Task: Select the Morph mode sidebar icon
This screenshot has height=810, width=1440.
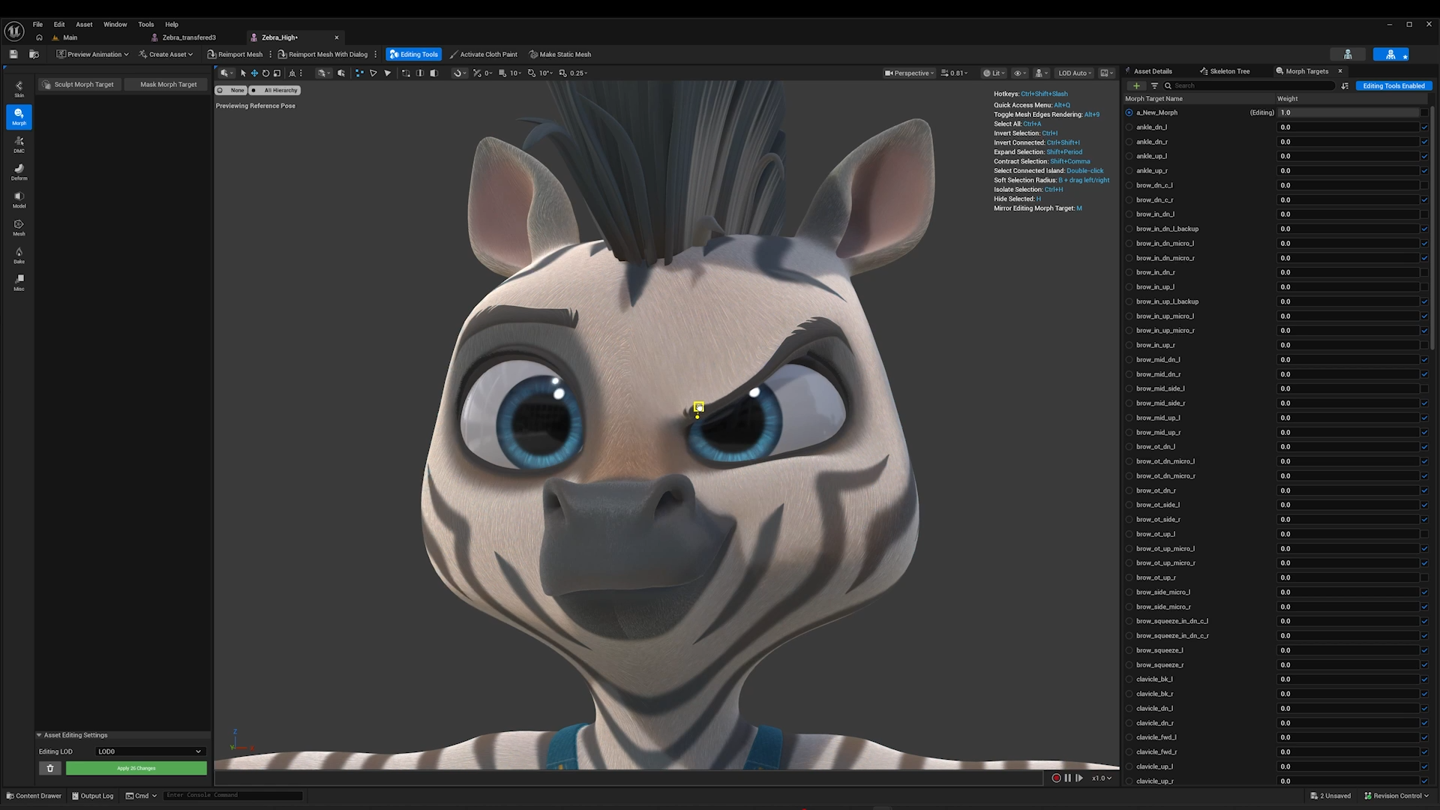Action: tap(19, 117)
